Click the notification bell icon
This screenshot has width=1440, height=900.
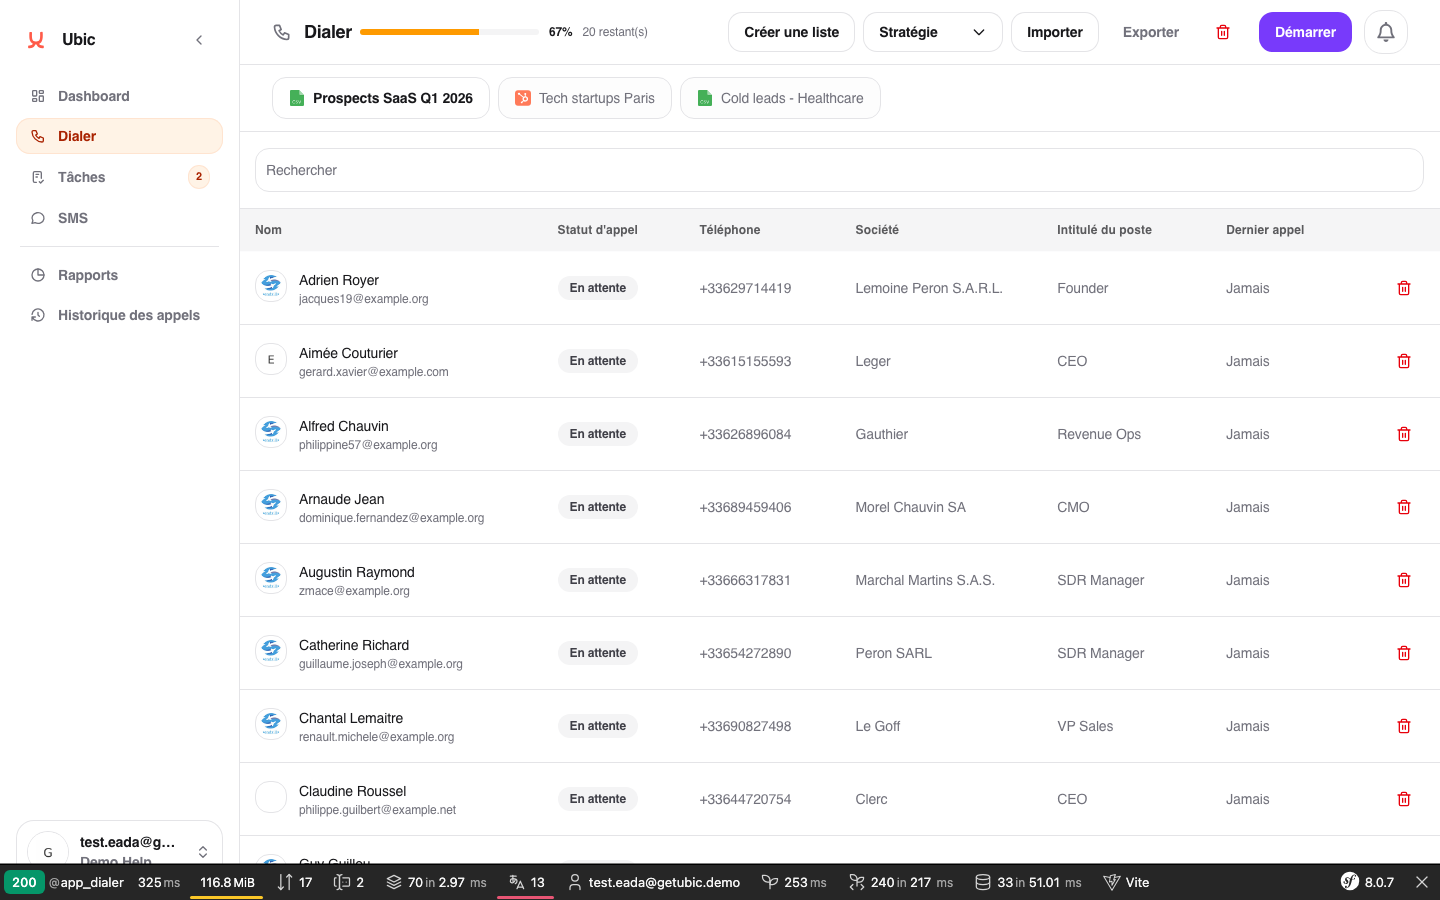click(1385, 32)
